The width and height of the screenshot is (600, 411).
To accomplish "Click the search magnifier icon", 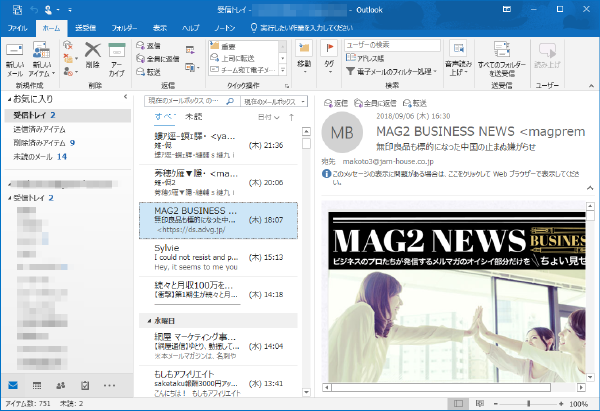I will click(x=230, y=101).
